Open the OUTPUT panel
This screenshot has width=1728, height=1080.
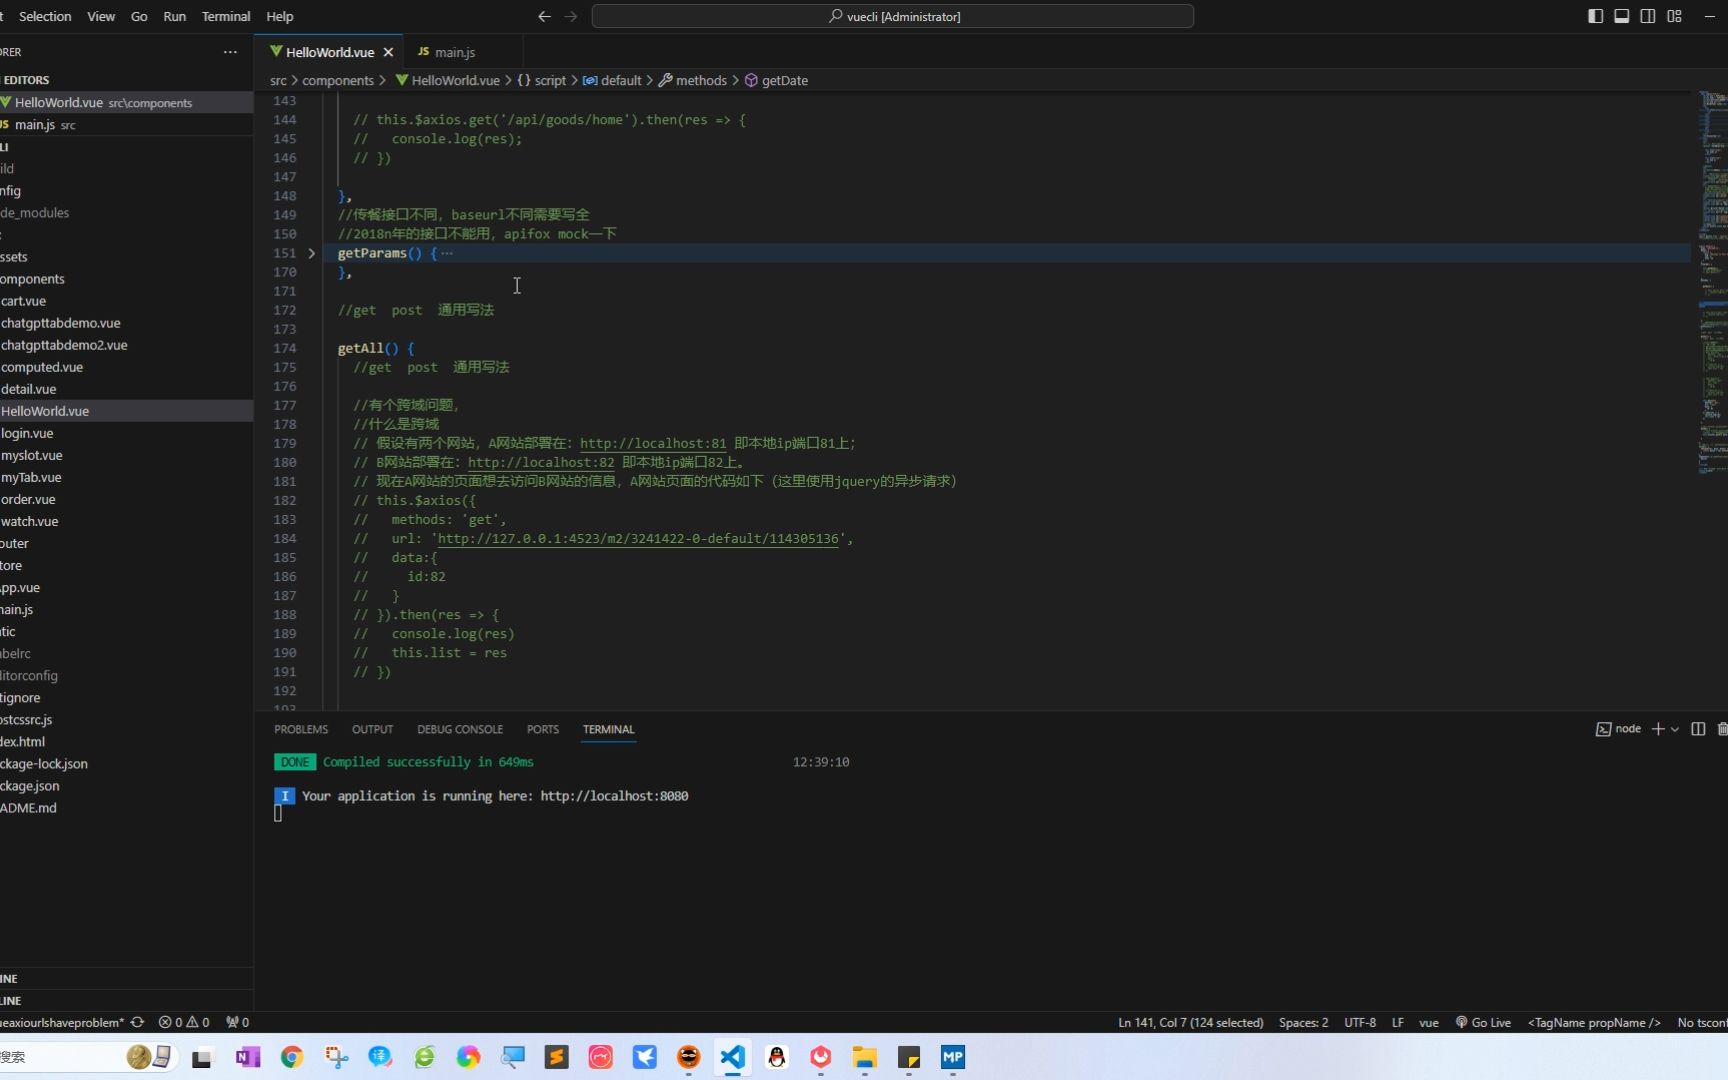(x=372, y=729)
